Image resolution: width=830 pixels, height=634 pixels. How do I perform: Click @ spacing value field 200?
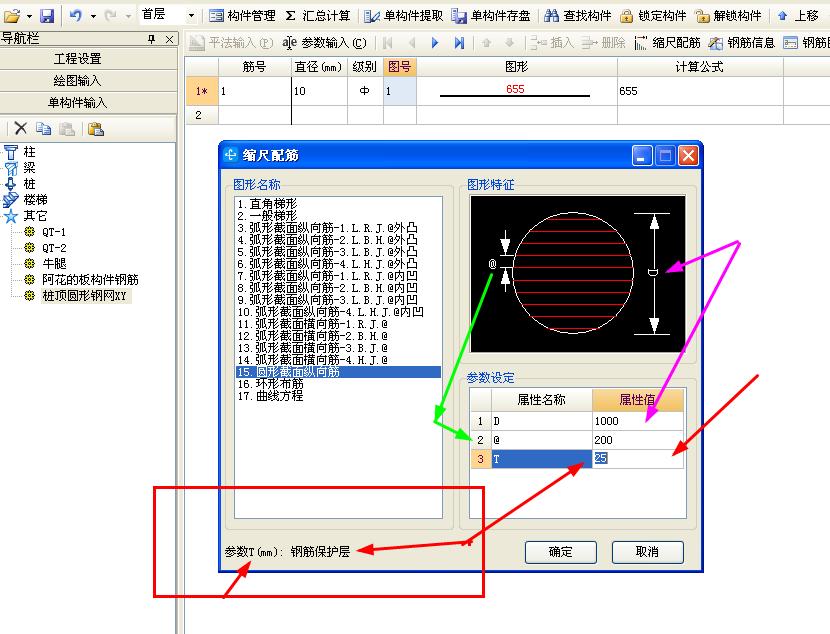[x=638, y=440]
